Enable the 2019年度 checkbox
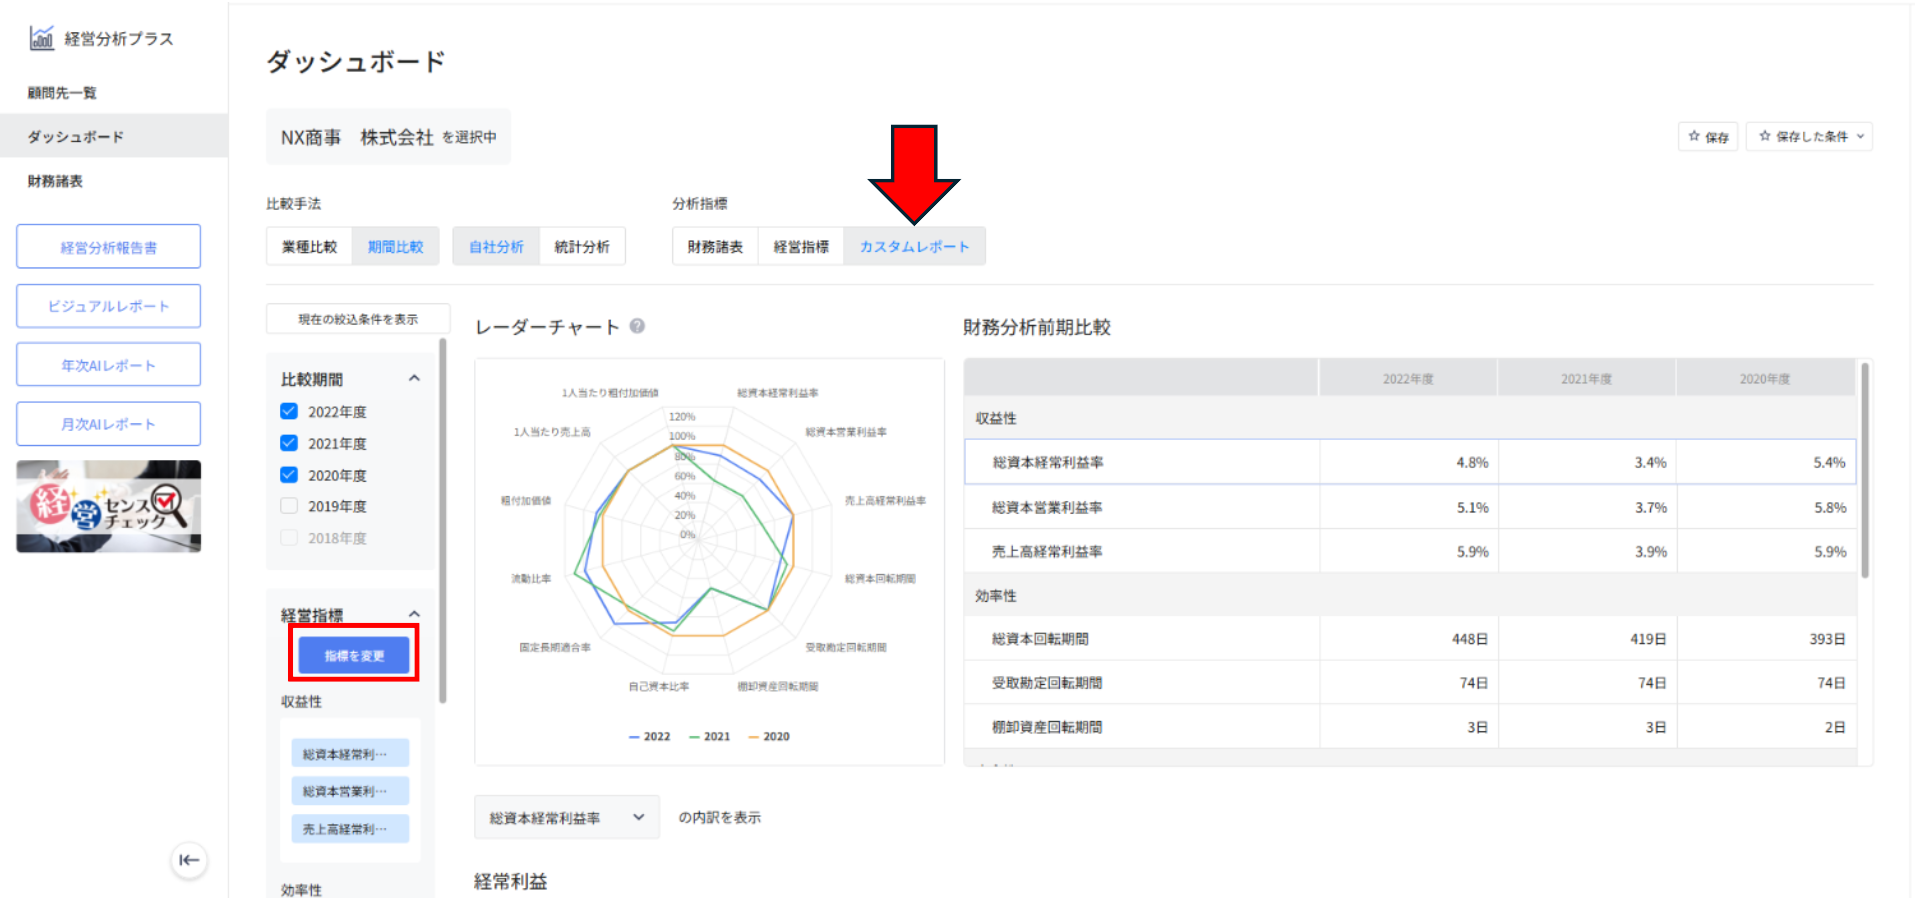Screen dimensions: 1915x914 click(289, 506)
